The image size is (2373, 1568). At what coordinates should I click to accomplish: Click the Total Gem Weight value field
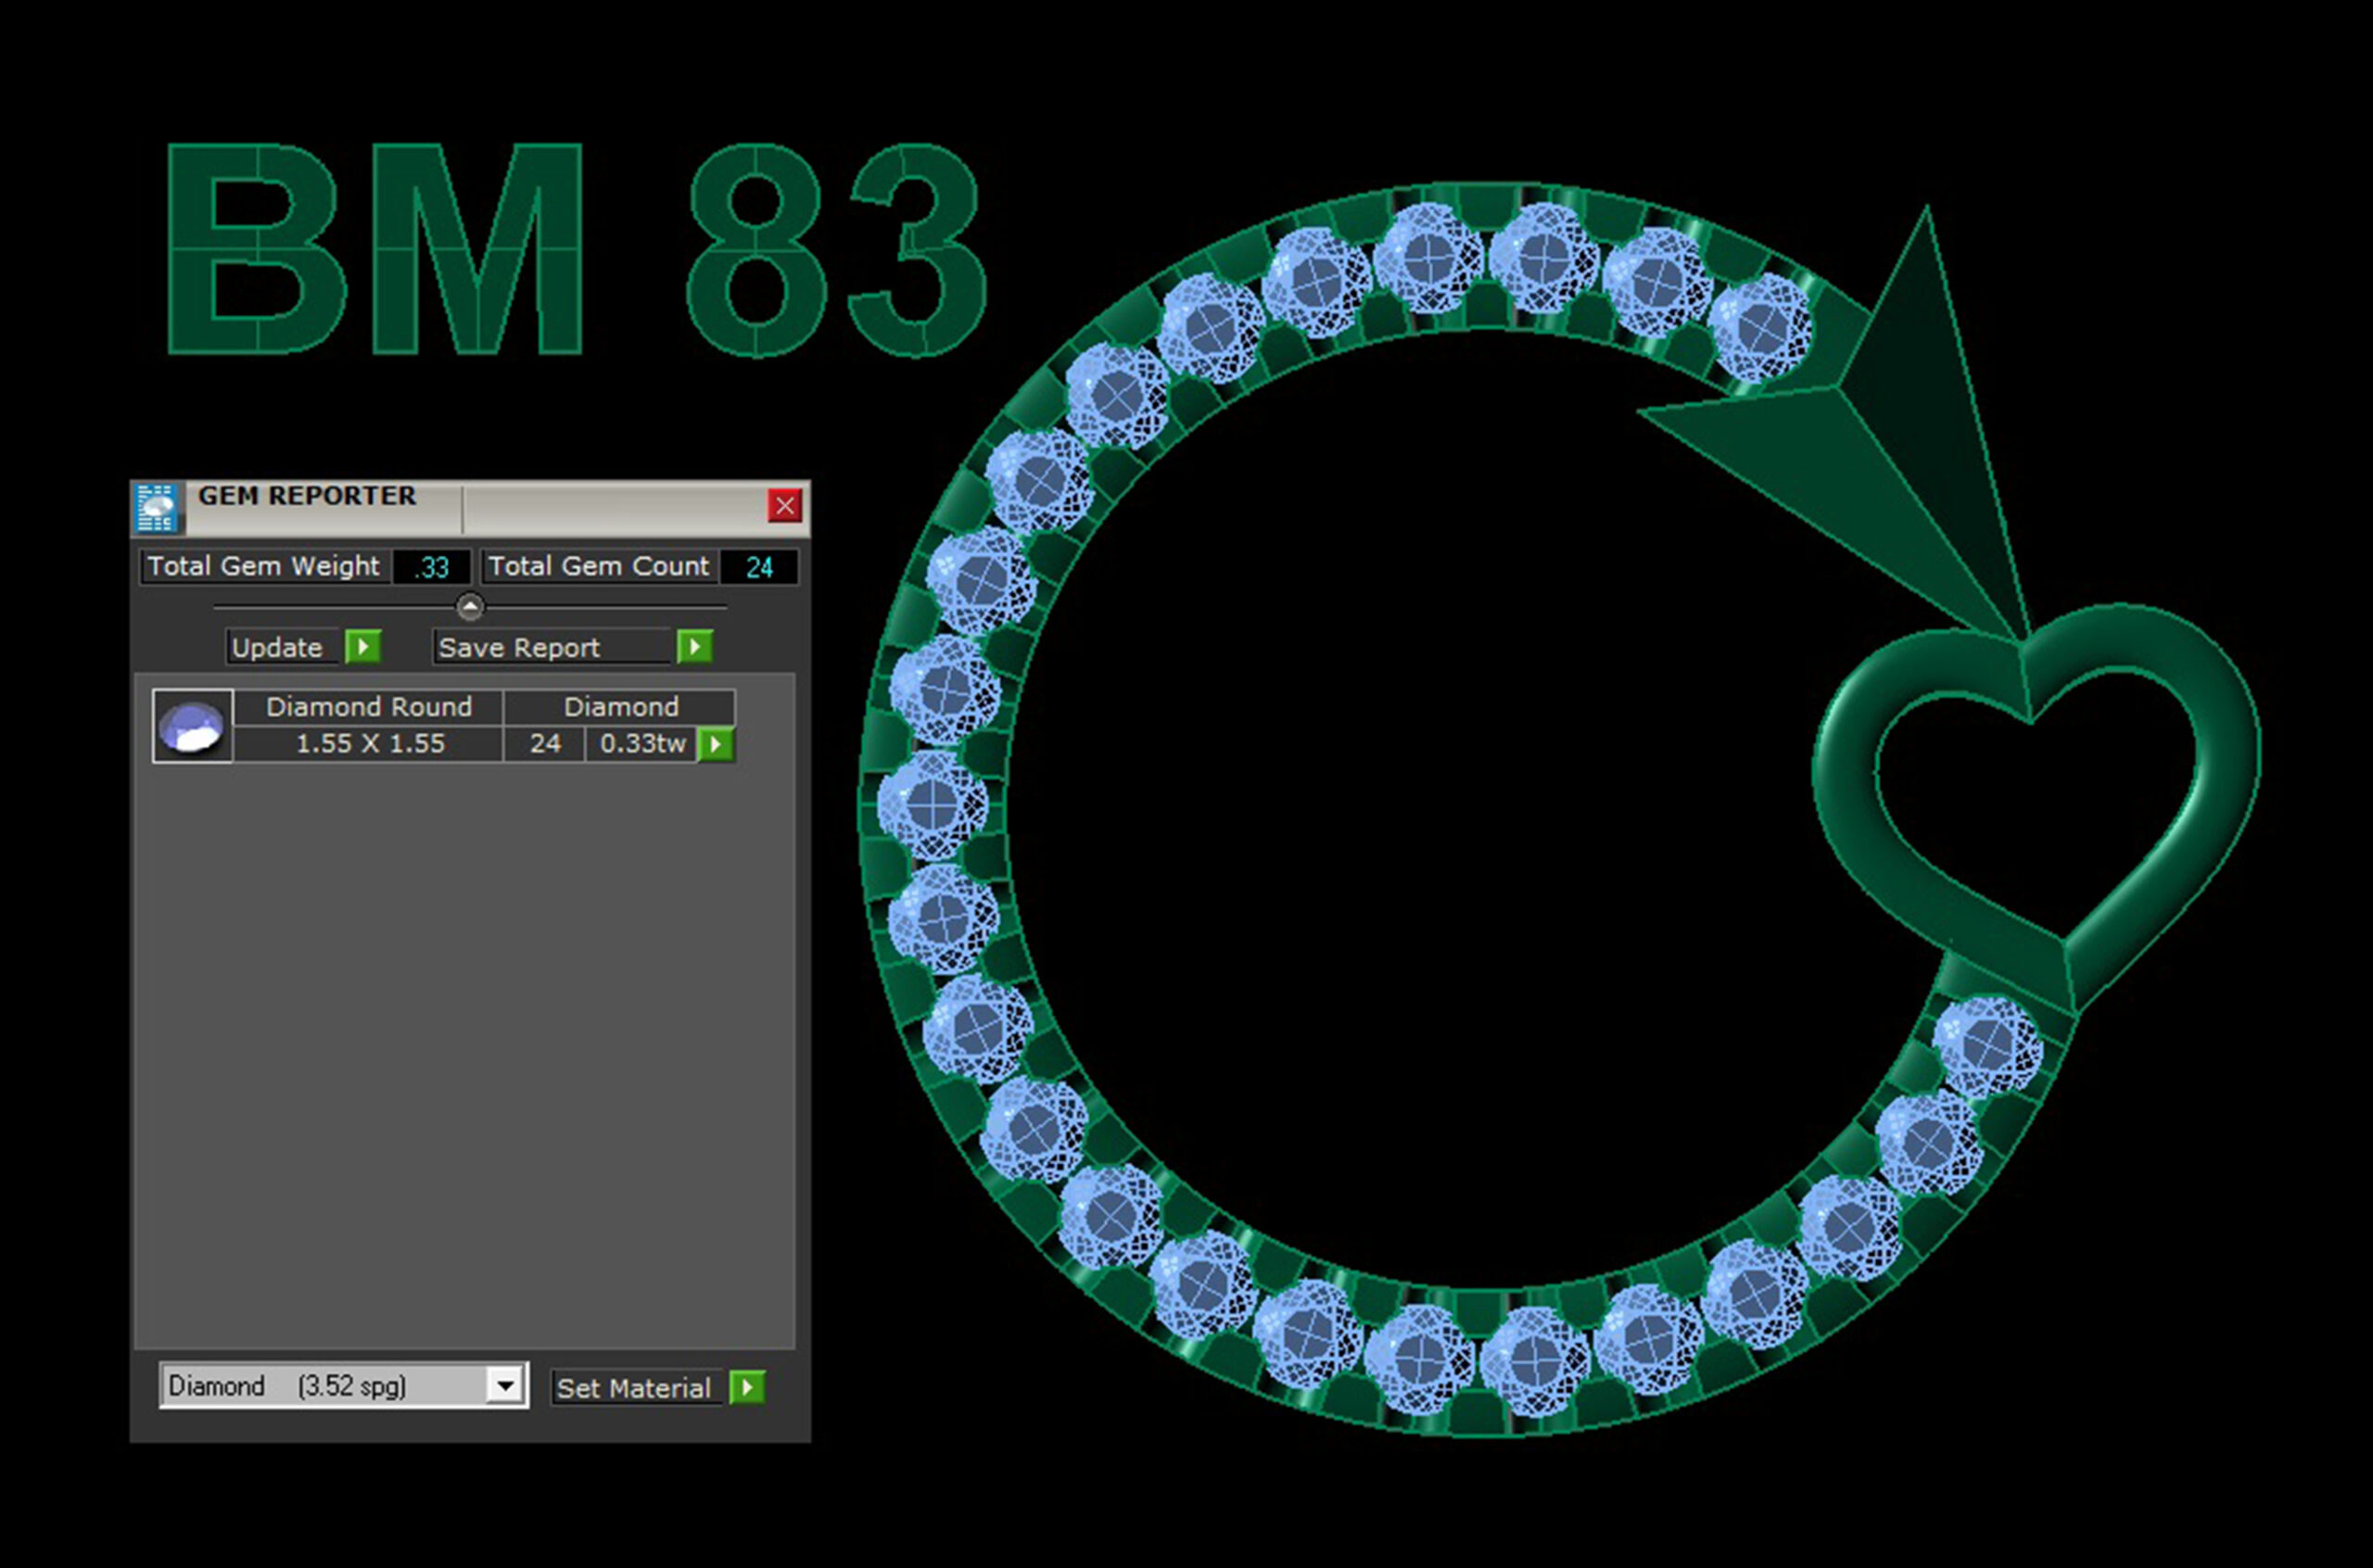click(x=432, y=567)
